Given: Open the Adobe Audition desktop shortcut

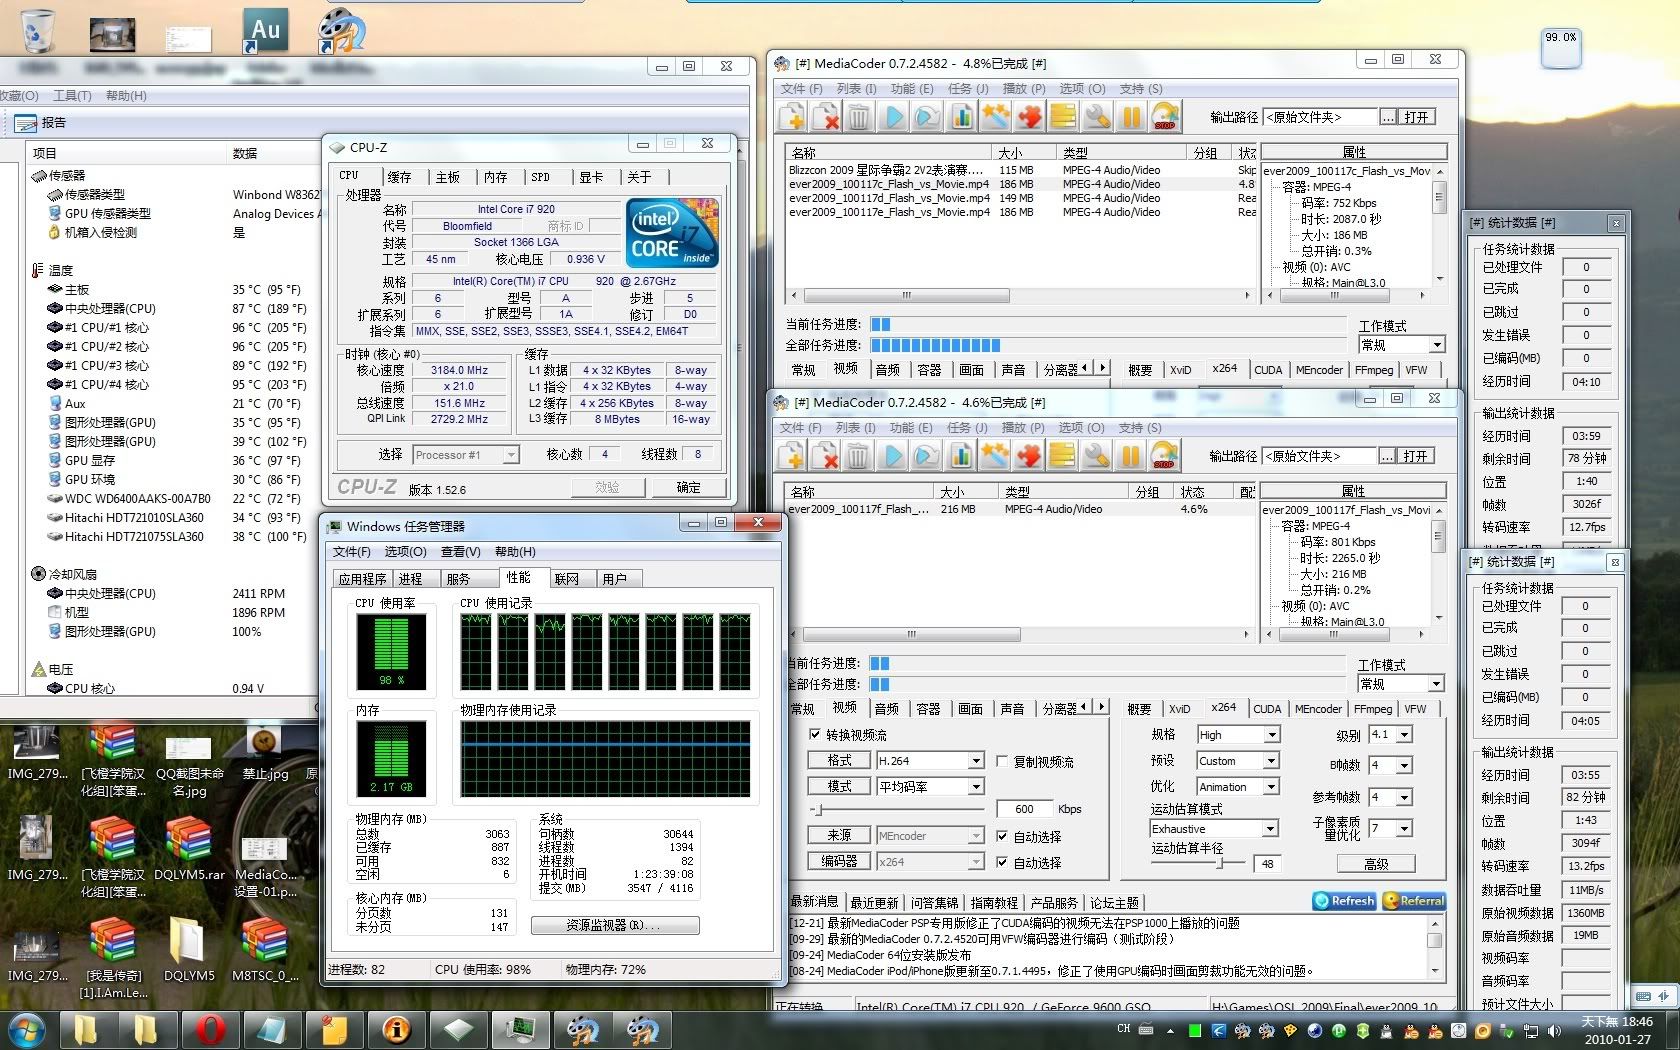Looking at the screenshot, I should tap(265, 31).
